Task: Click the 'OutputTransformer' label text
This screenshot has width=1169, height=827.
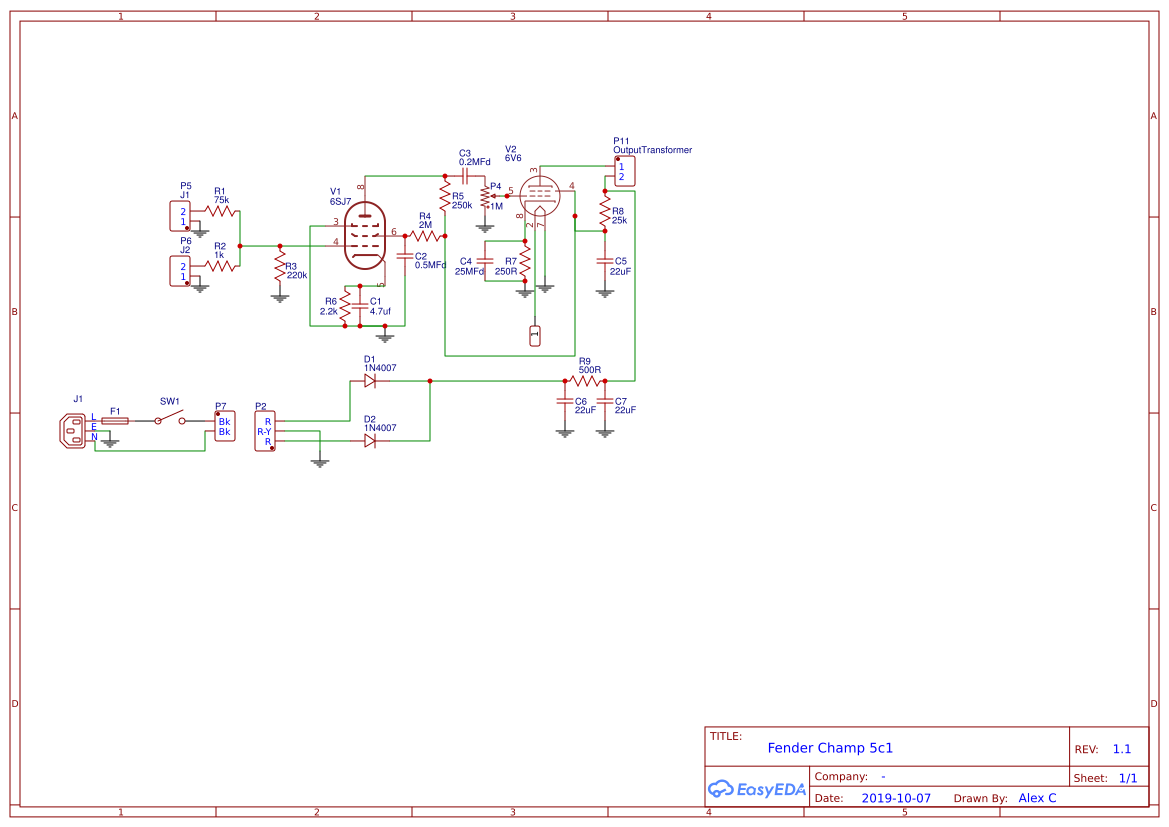Action: tap(652, 150)
